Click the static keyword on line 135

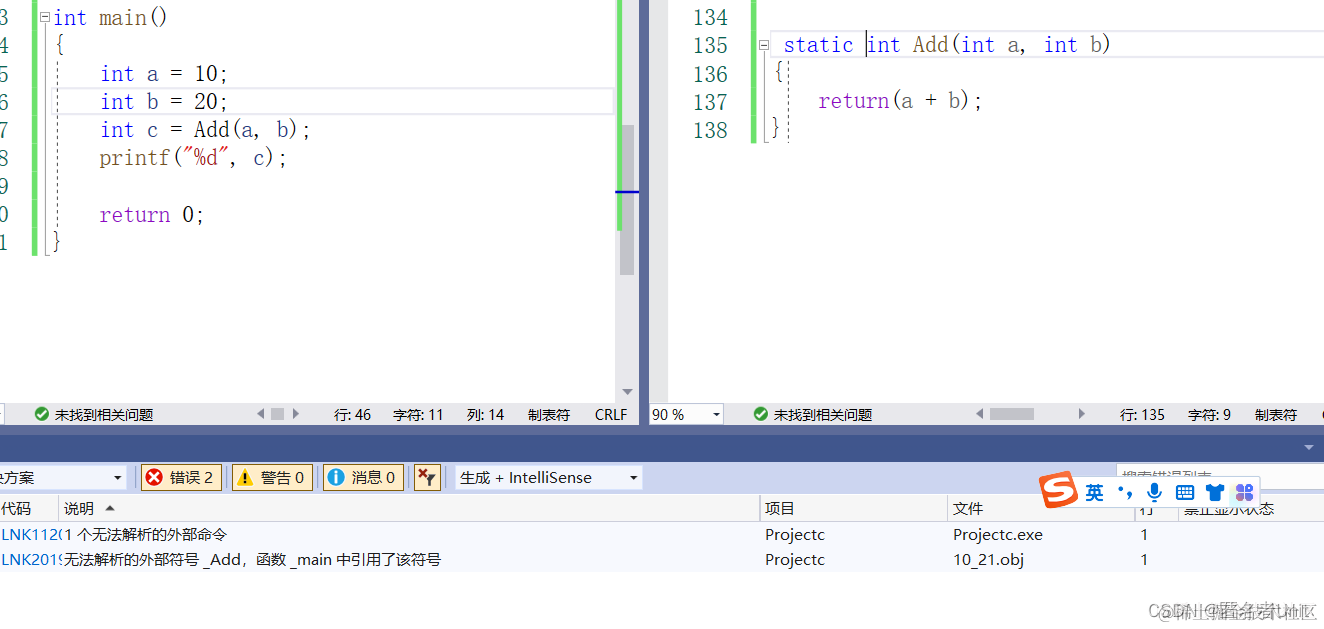pos(818,45)
